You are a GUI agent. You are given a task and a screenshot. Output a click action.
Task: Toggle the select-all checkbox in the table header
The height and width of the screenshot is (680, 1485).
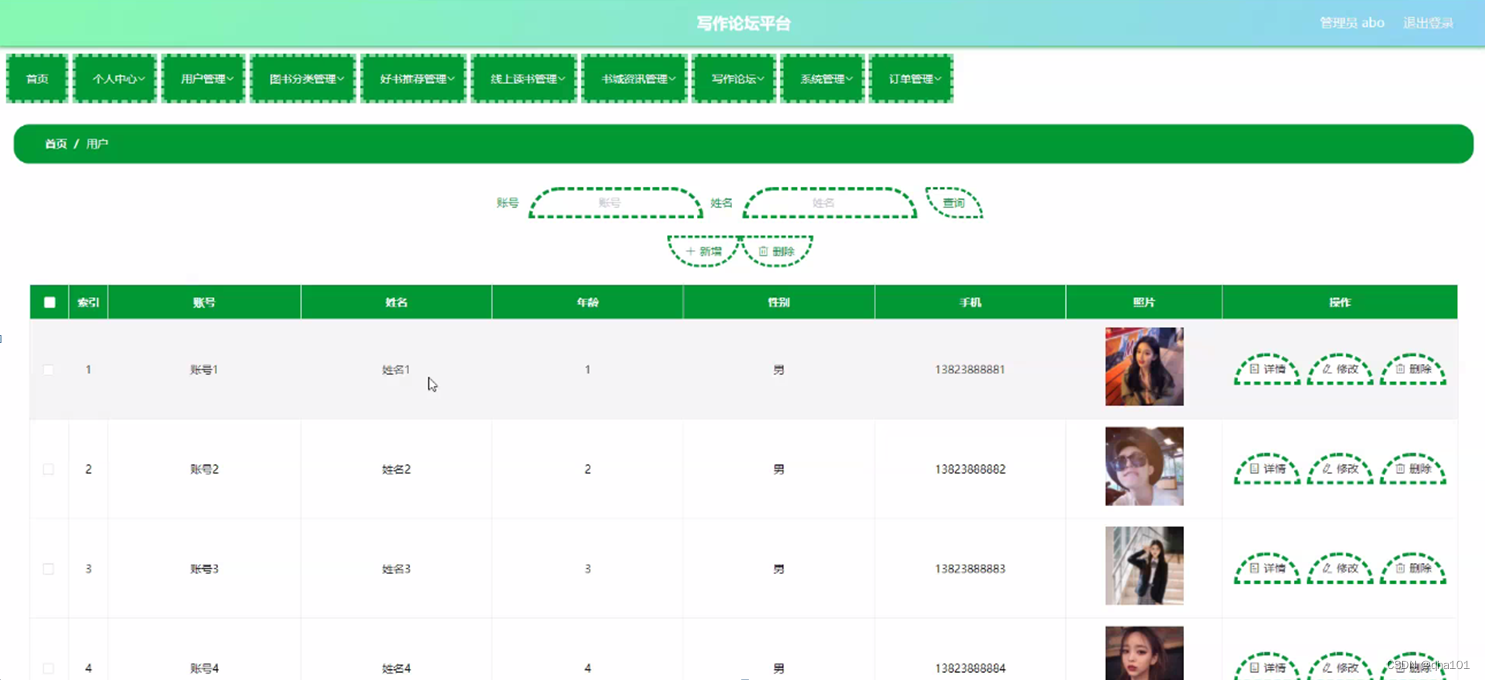coord(49,302)
